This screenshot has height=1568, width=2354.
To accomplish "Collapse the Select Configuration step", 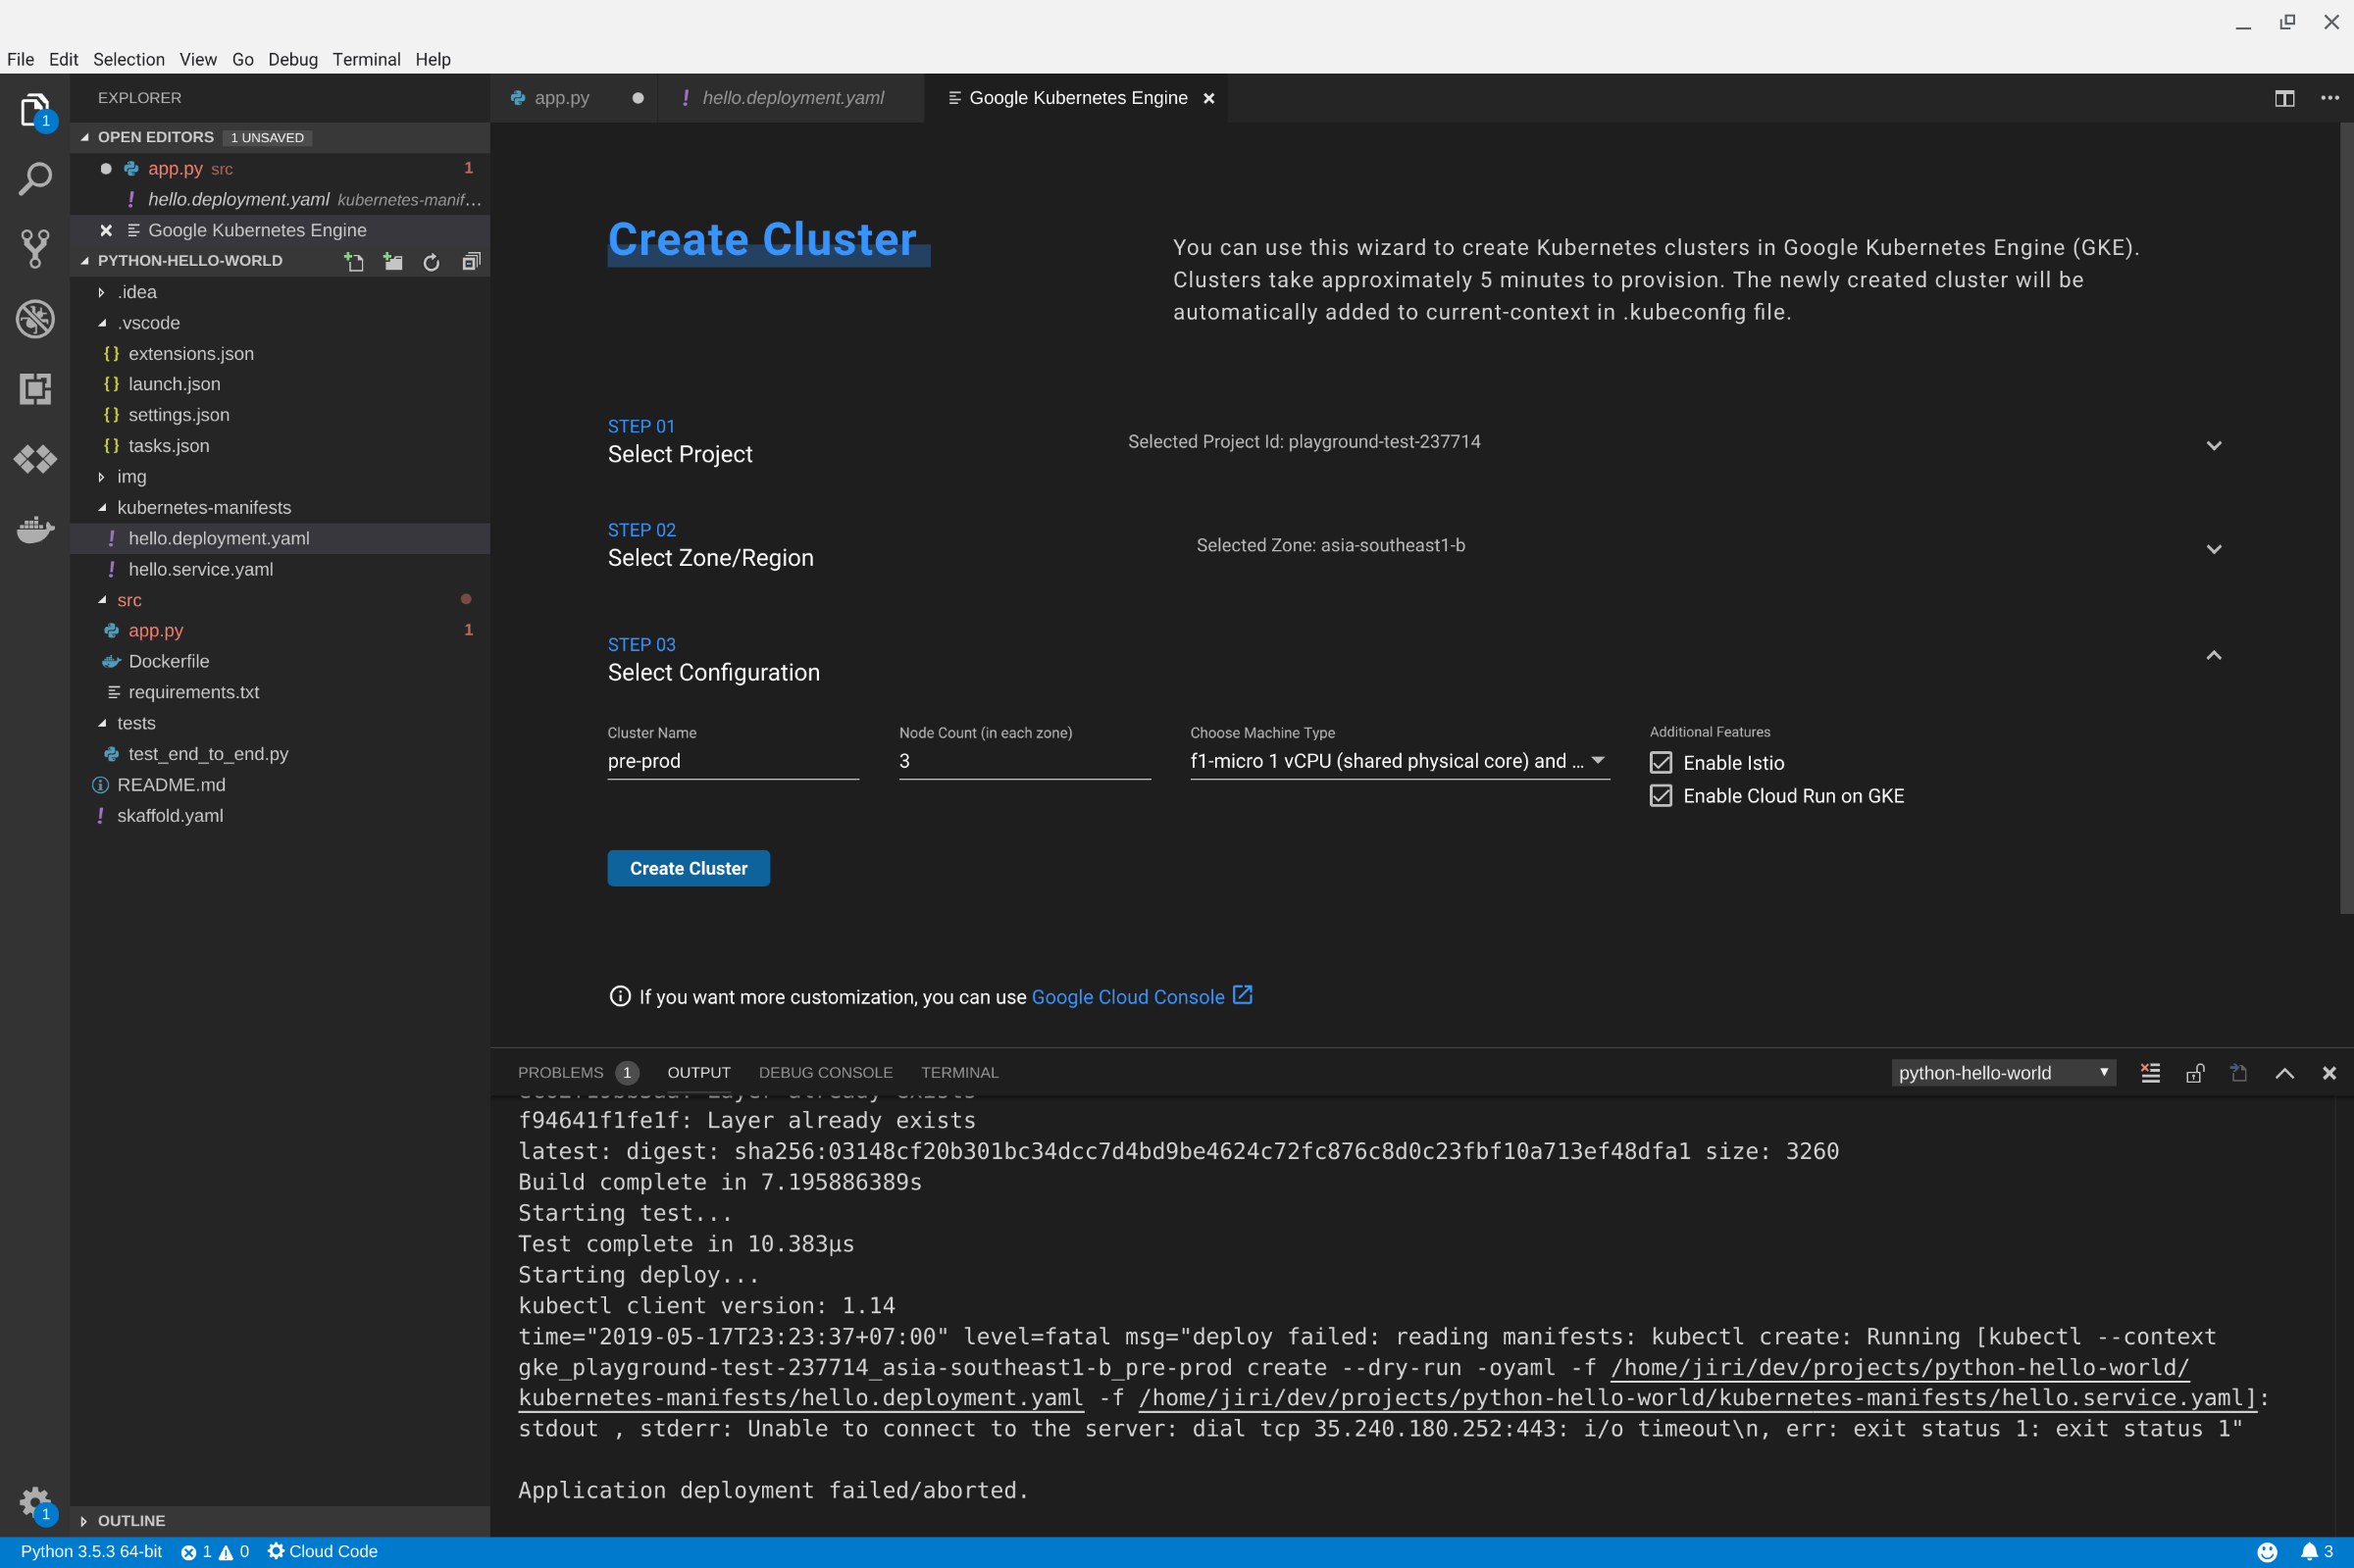I will [x=2214, y=654].
